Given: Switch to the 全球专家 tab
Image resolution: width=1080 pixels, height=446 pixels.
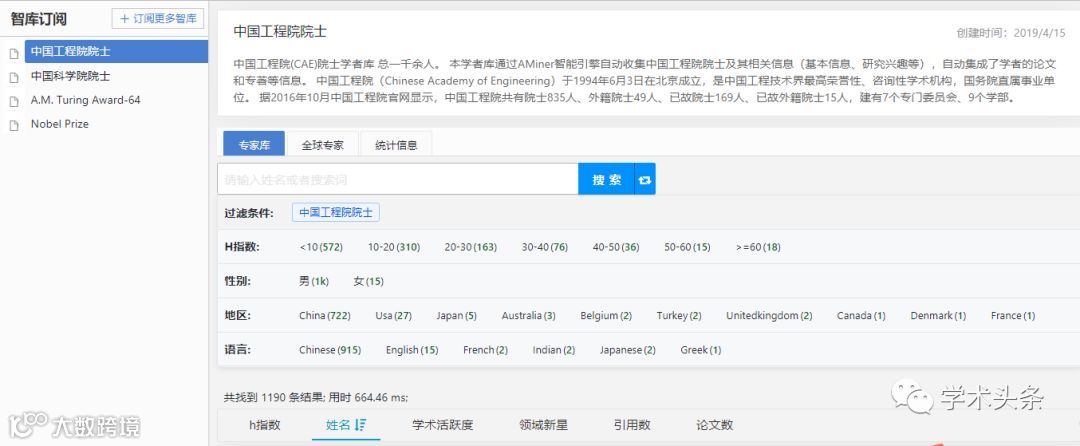Looking at the screenshot, I should tap(322, 145).
